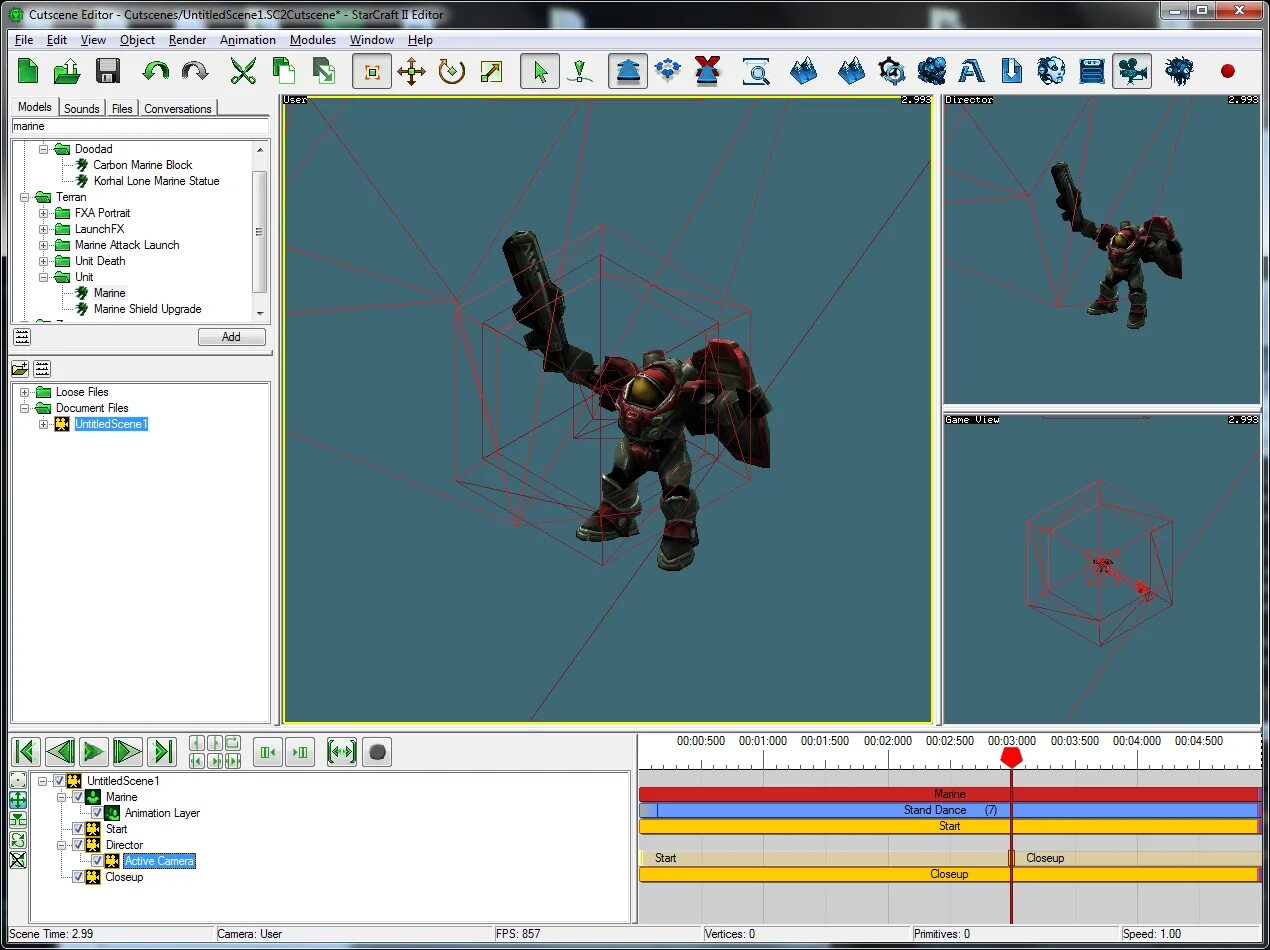1270x950 pixels.
Task: Copy the selection in the toolbar
Action: (284, 71)
